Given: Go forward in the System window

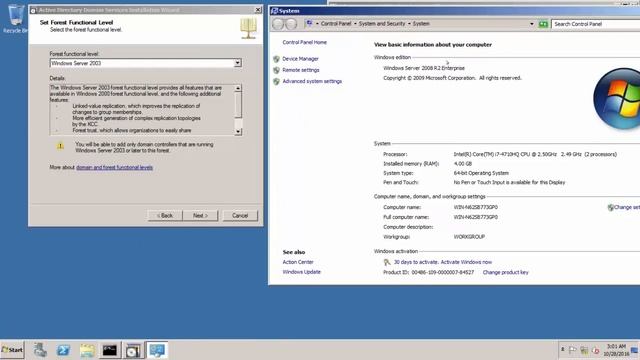Looking at the screenshot, I should click(291, 24).
